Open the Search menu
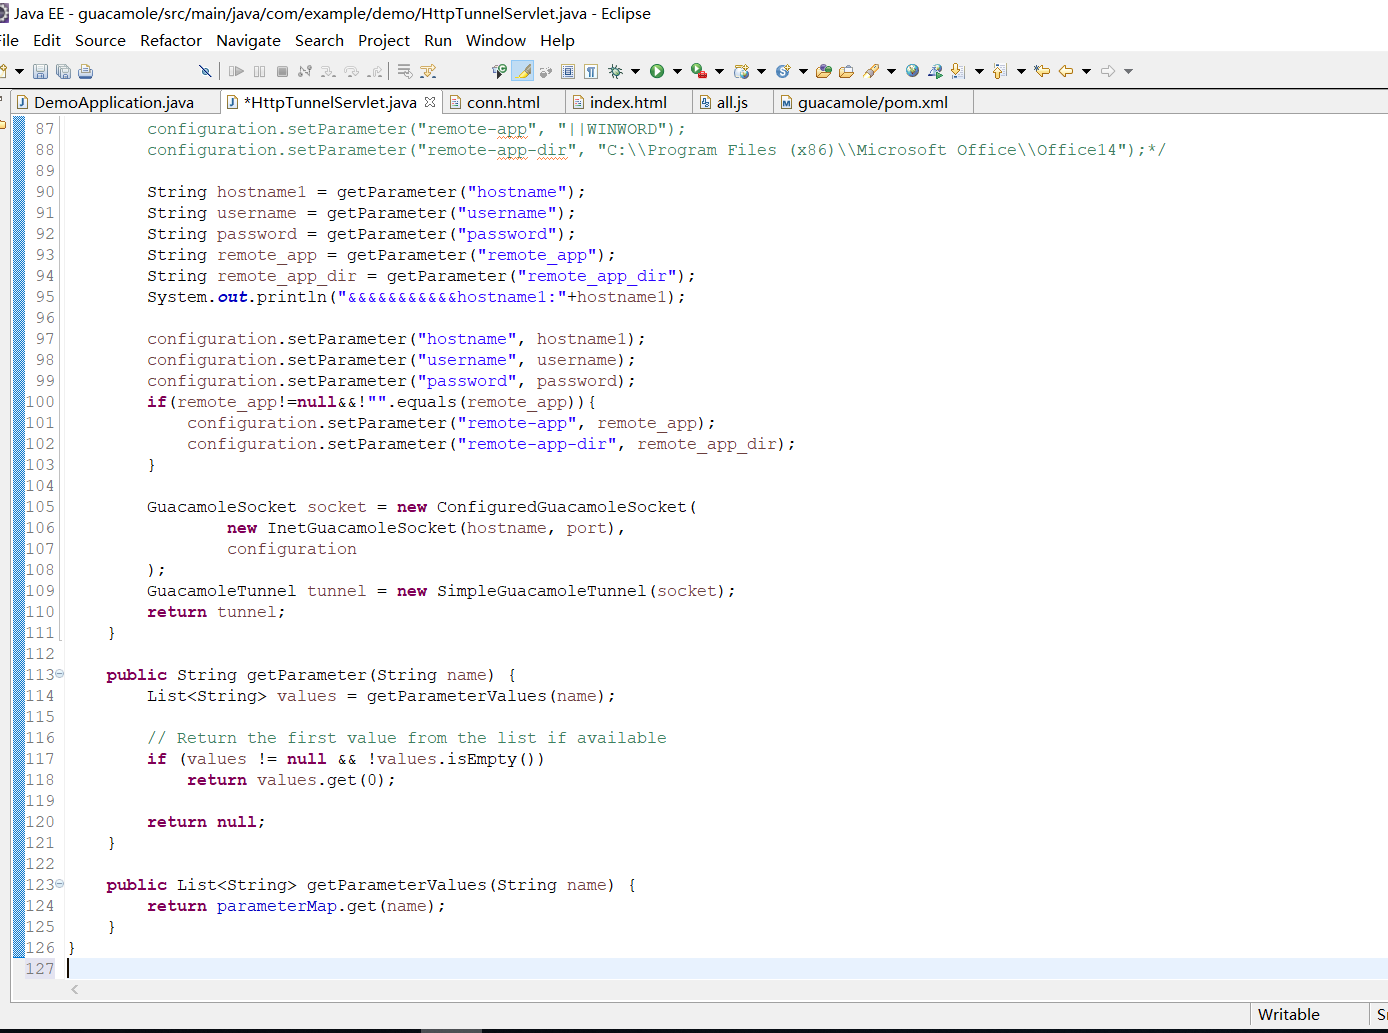The width and height of the screenshot is (1388, 1033). (319, 40)
